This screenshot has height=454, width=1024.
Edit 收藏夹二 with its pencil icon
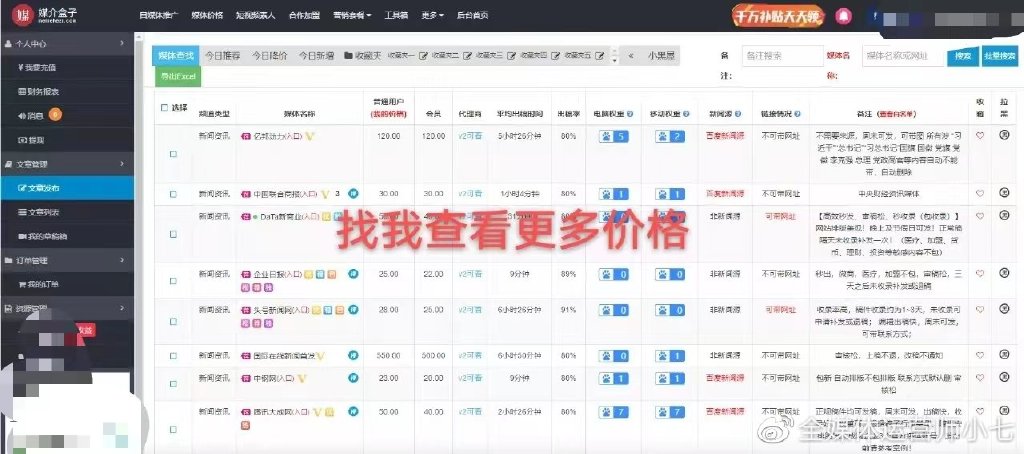tap(467, 56)
